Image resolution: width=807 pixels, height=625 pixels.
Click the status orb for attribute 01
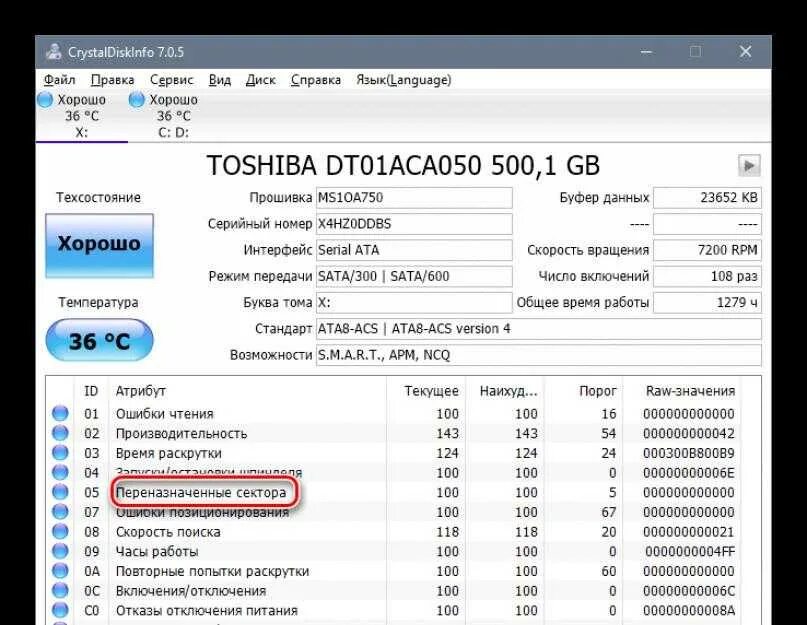click(60, 413)
